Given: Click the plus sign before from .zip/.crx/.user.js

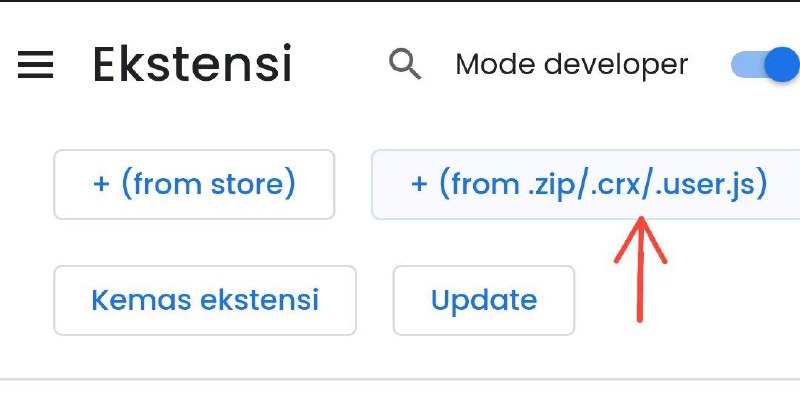Looking at the screenshot, I should (x=419, y=184).
